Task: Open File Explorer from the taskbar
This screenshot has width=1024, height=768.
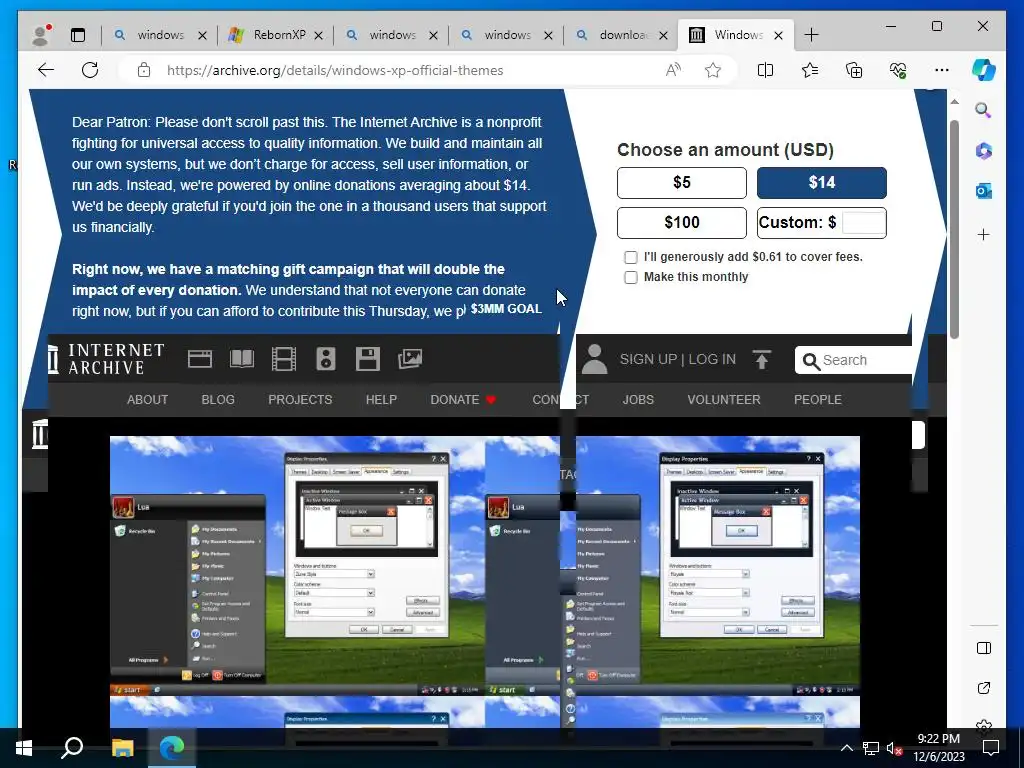Action: (x=122, y=748)
